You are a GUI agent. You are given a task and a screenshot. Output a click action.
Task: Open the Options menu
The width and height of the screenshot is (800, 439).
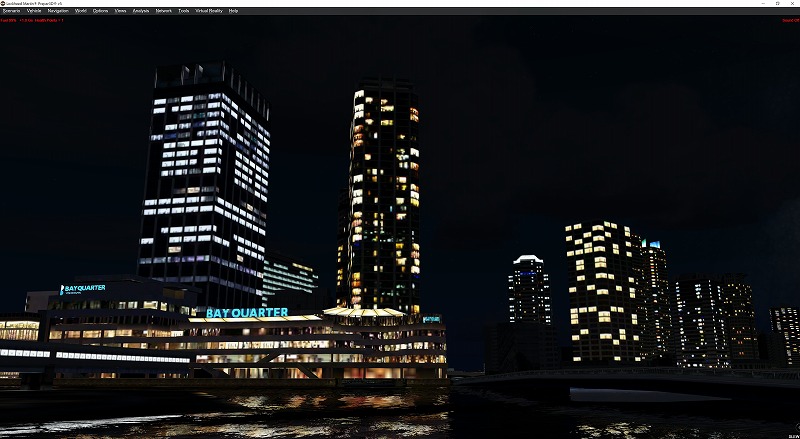[x=100, y=11]
